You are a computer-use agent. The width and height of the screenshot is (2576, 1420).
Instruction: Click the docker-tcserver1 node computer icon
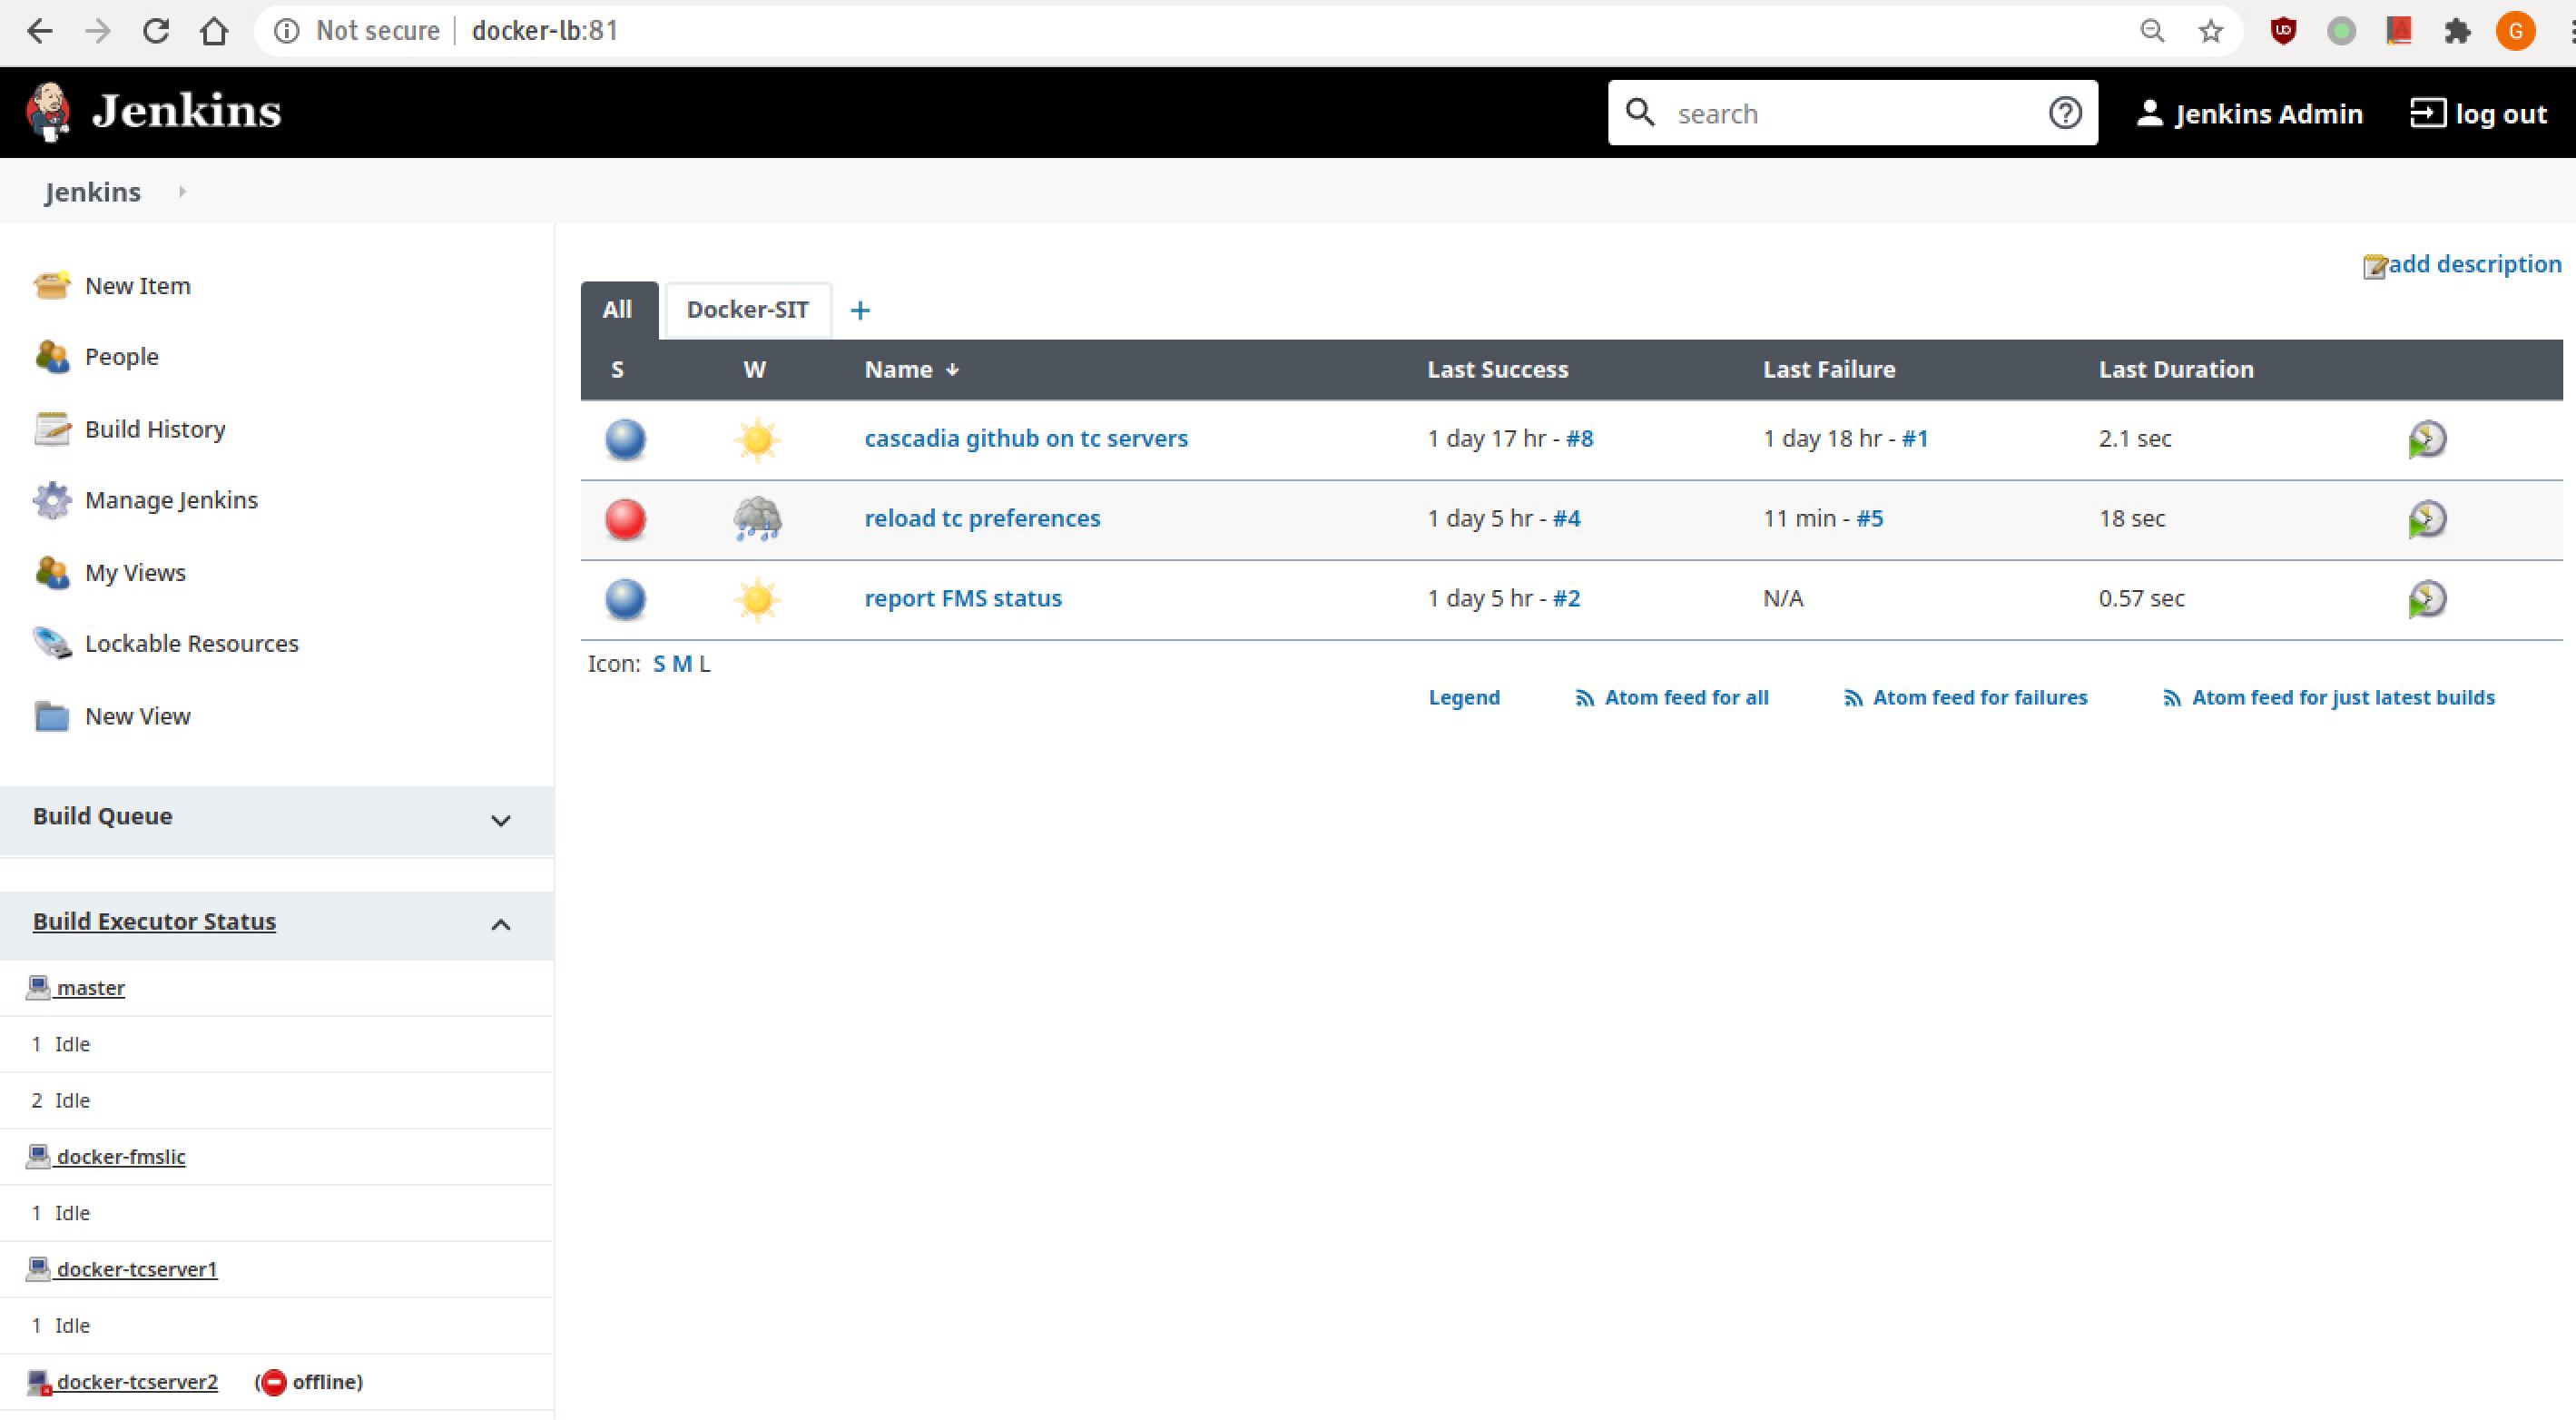point(38,1269)
